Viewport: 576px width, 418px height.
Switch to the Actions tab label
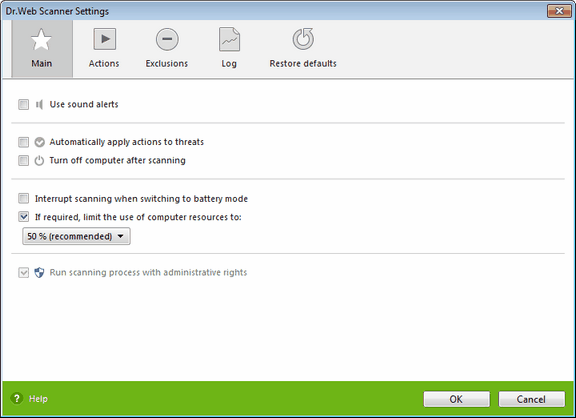click(104, 64)
